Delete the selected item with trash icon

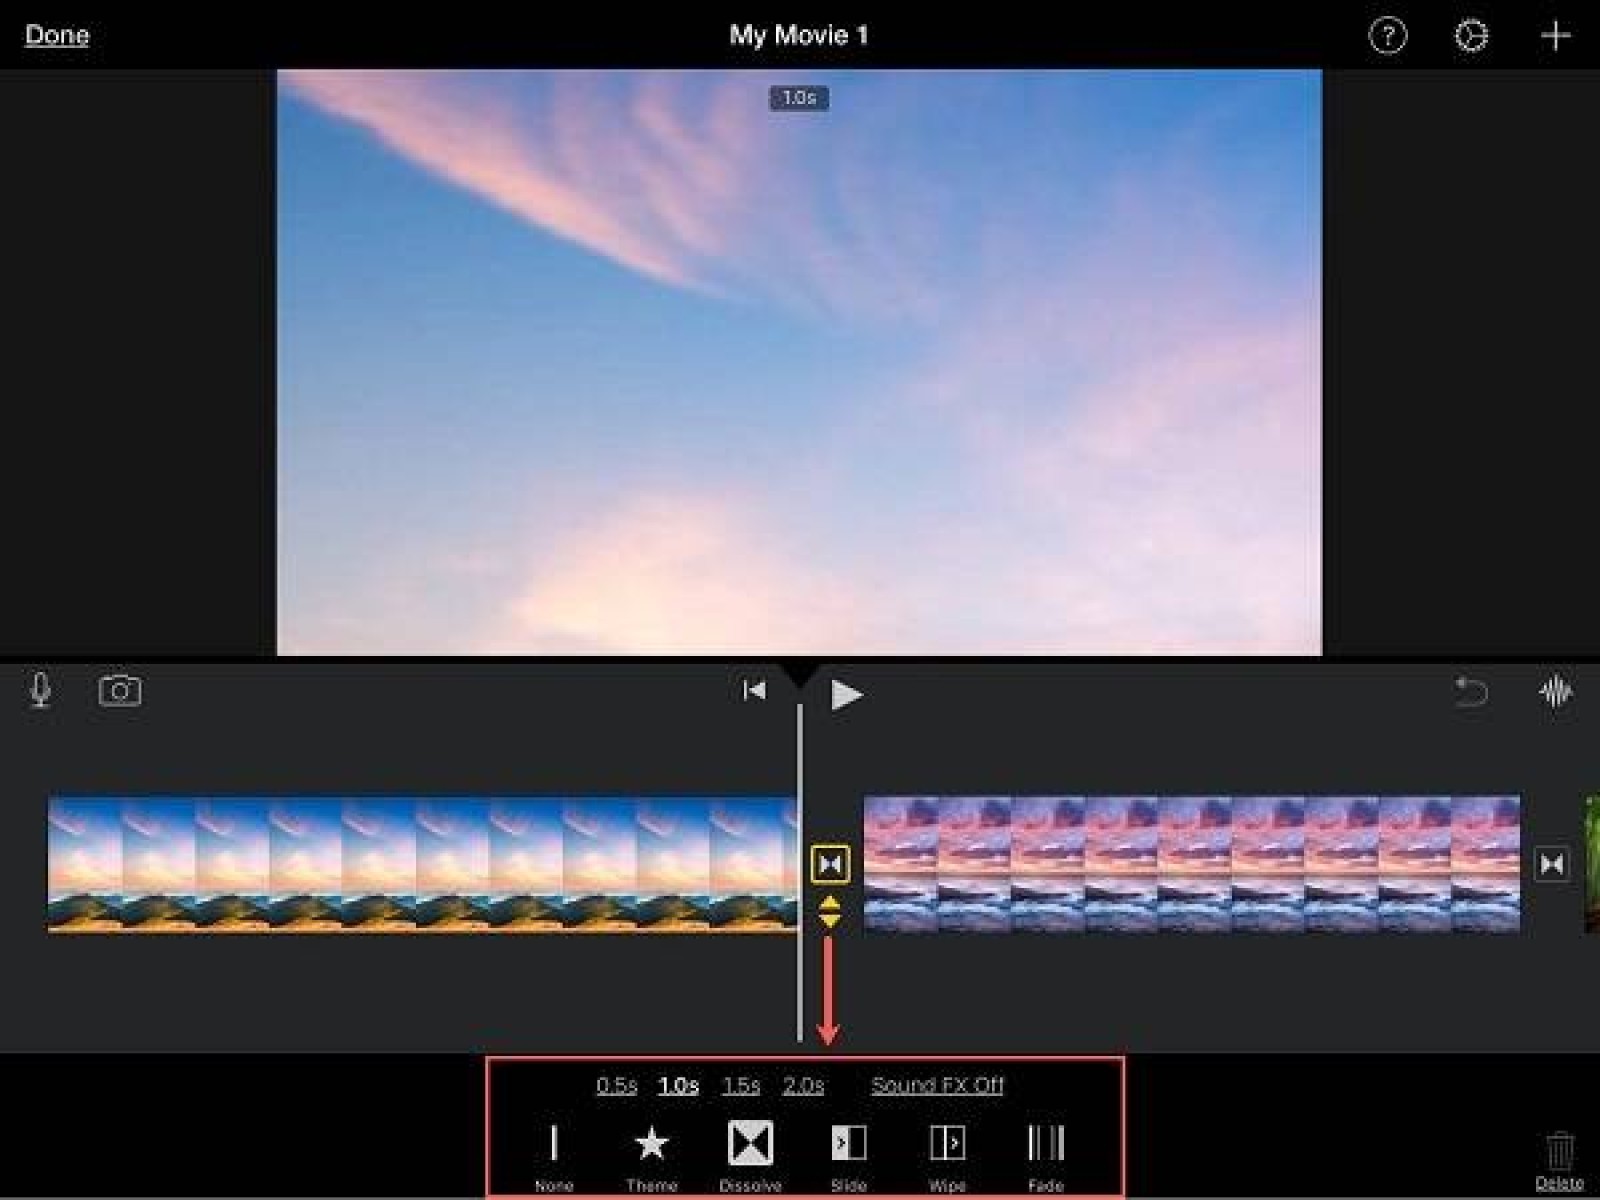[x=1560, y=1160]
